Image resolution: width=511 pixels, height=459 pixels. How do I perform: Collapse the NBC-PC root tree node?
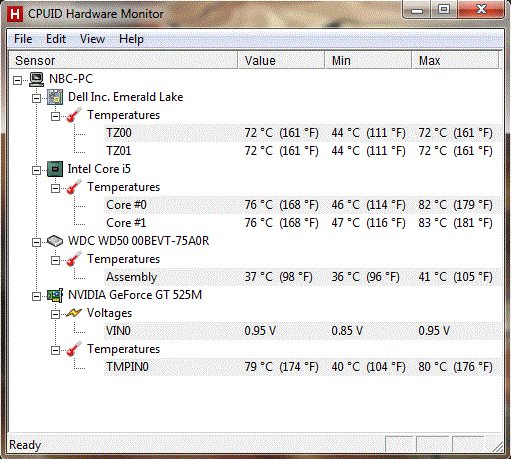click(17, 80)
